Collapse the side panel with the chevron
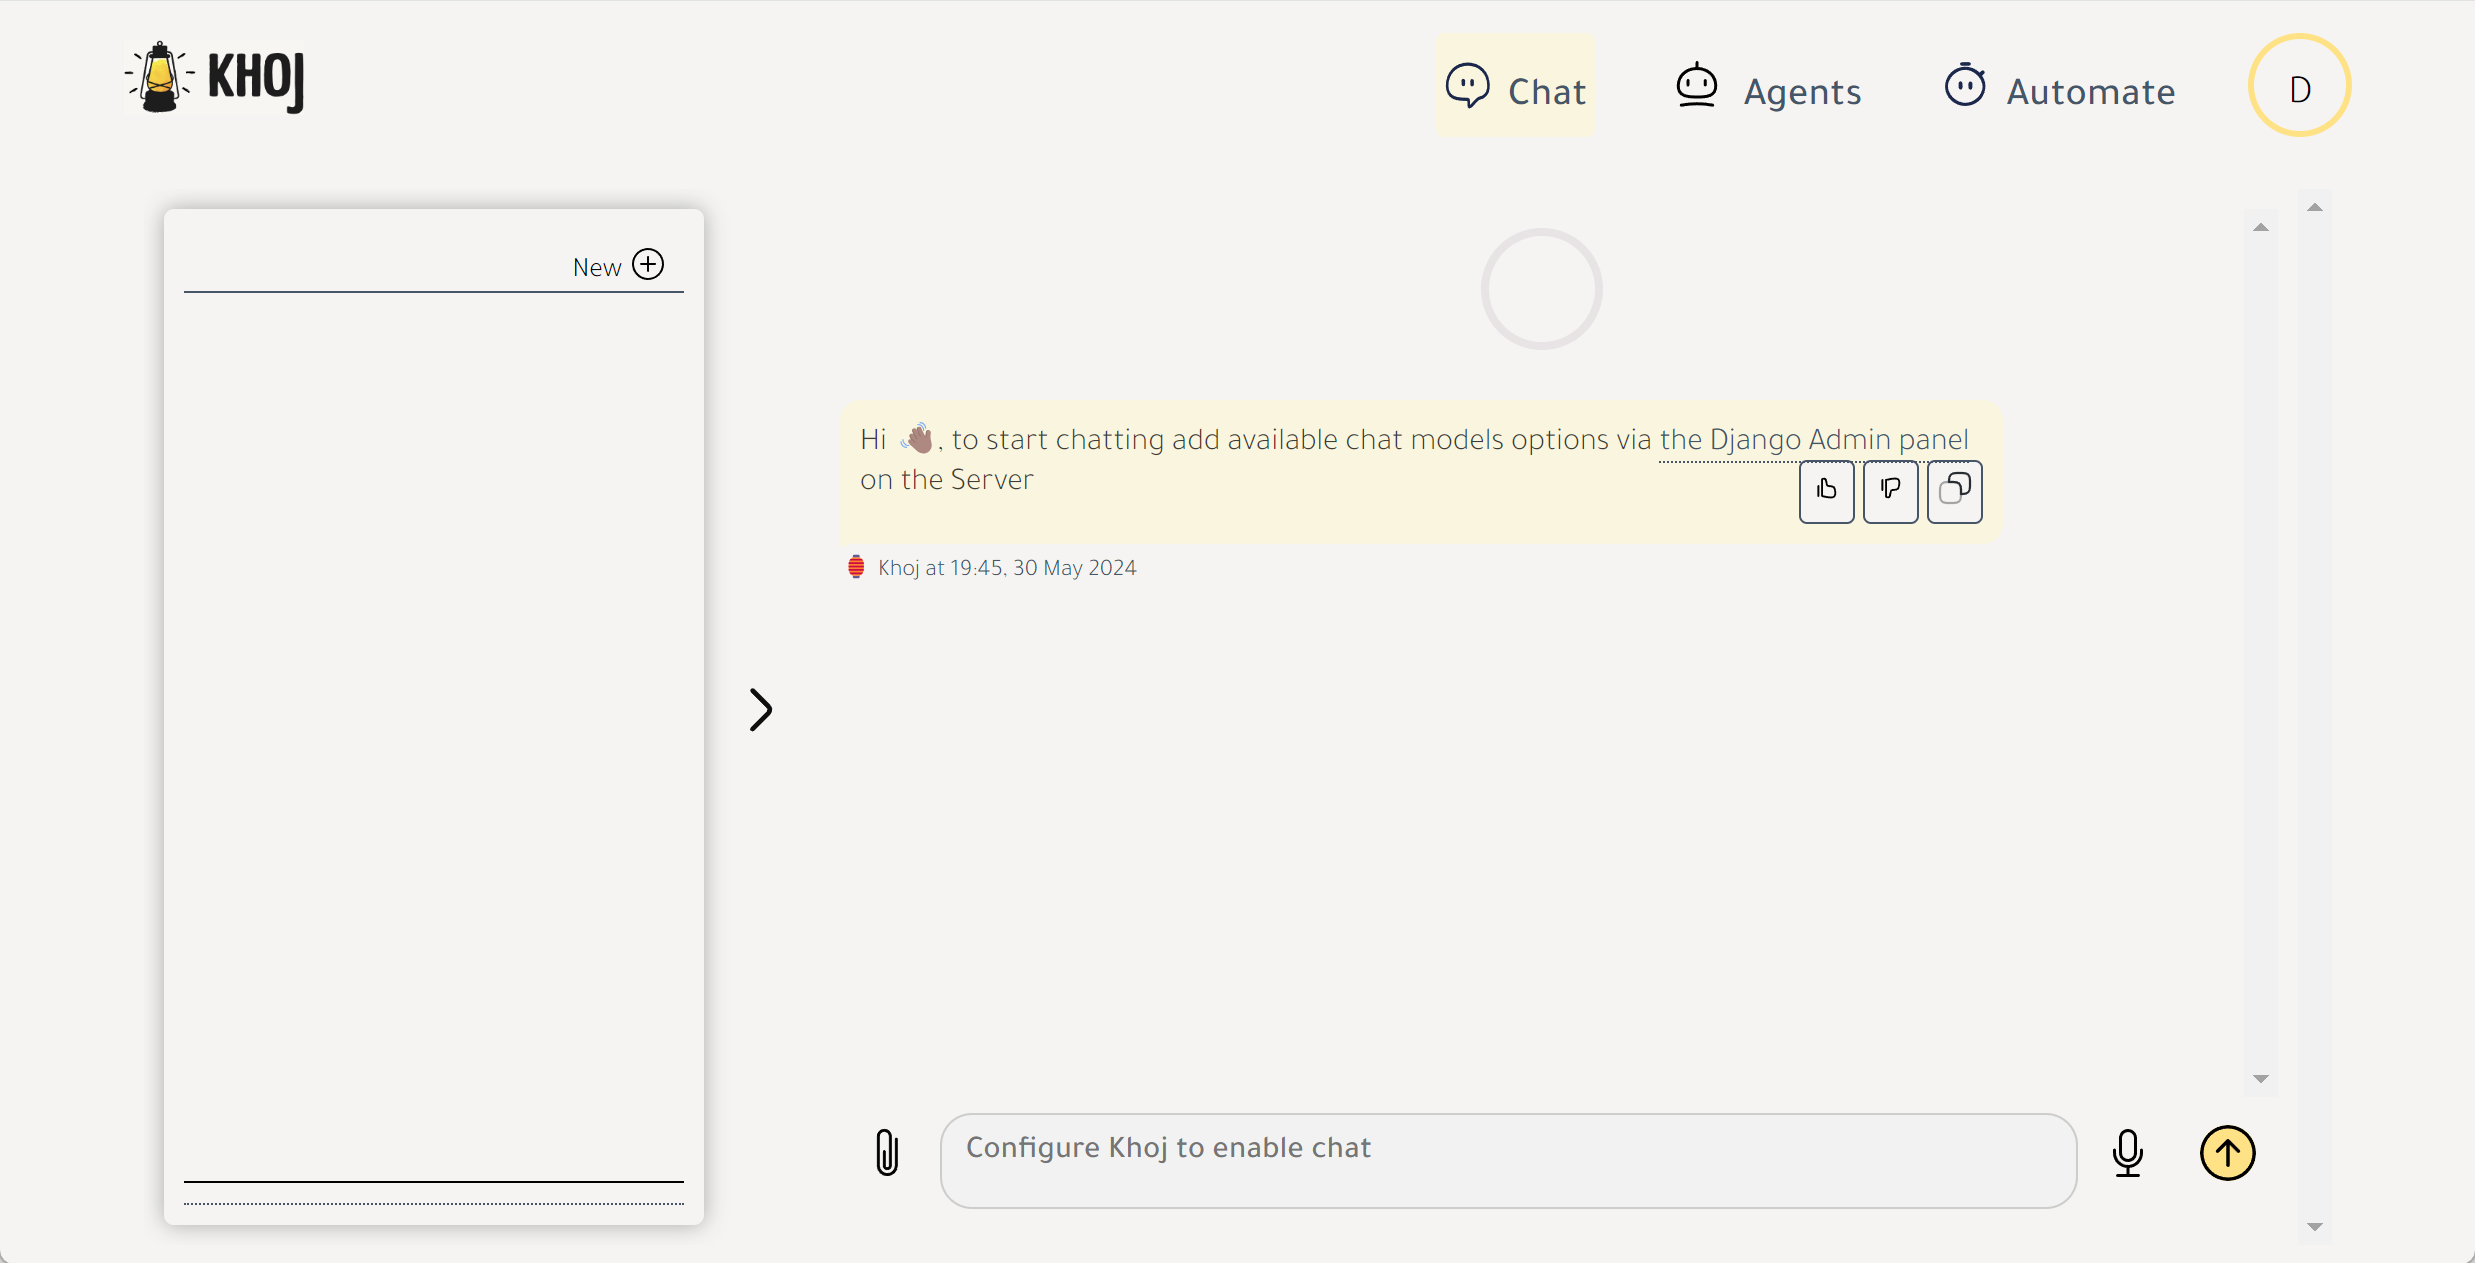2475x1263 pixels. (x=761, y=710)
